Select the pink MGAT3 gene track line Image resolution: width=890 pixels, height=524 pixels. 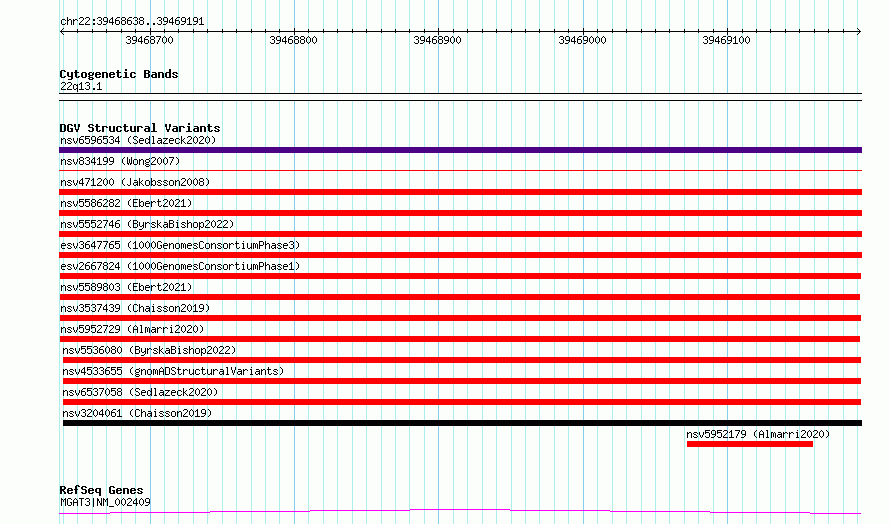(x=460, y=512)
